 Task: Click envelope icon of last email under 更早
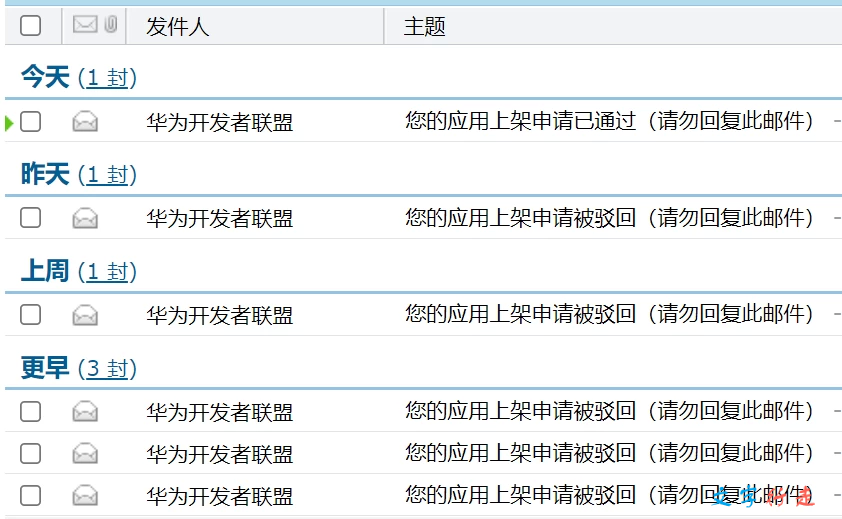[x=85, y=495]
